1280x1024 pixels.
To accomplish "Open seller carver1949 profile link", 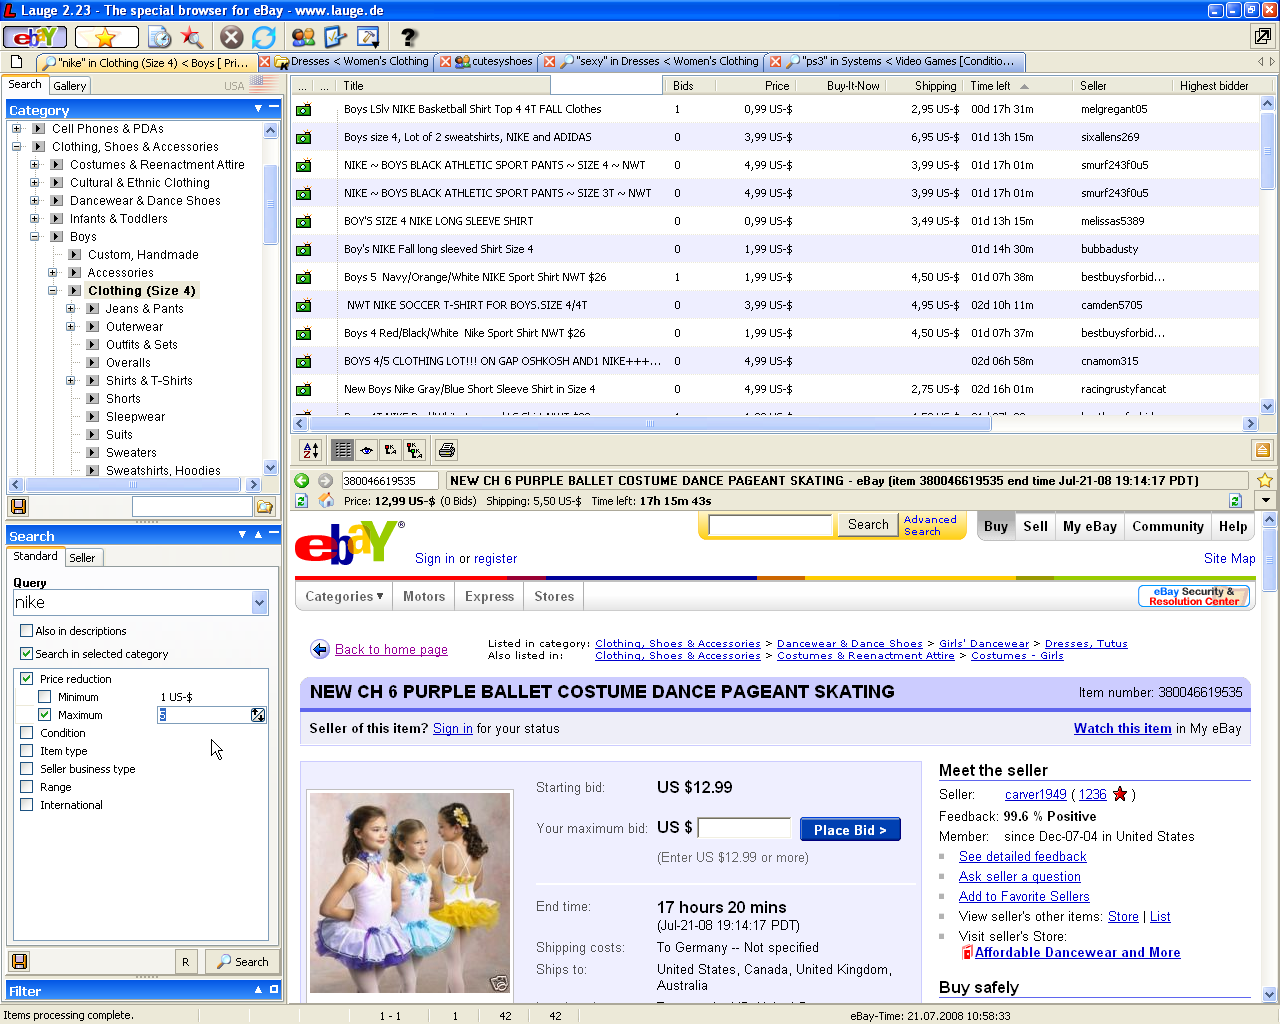I will click(1035, 795).
